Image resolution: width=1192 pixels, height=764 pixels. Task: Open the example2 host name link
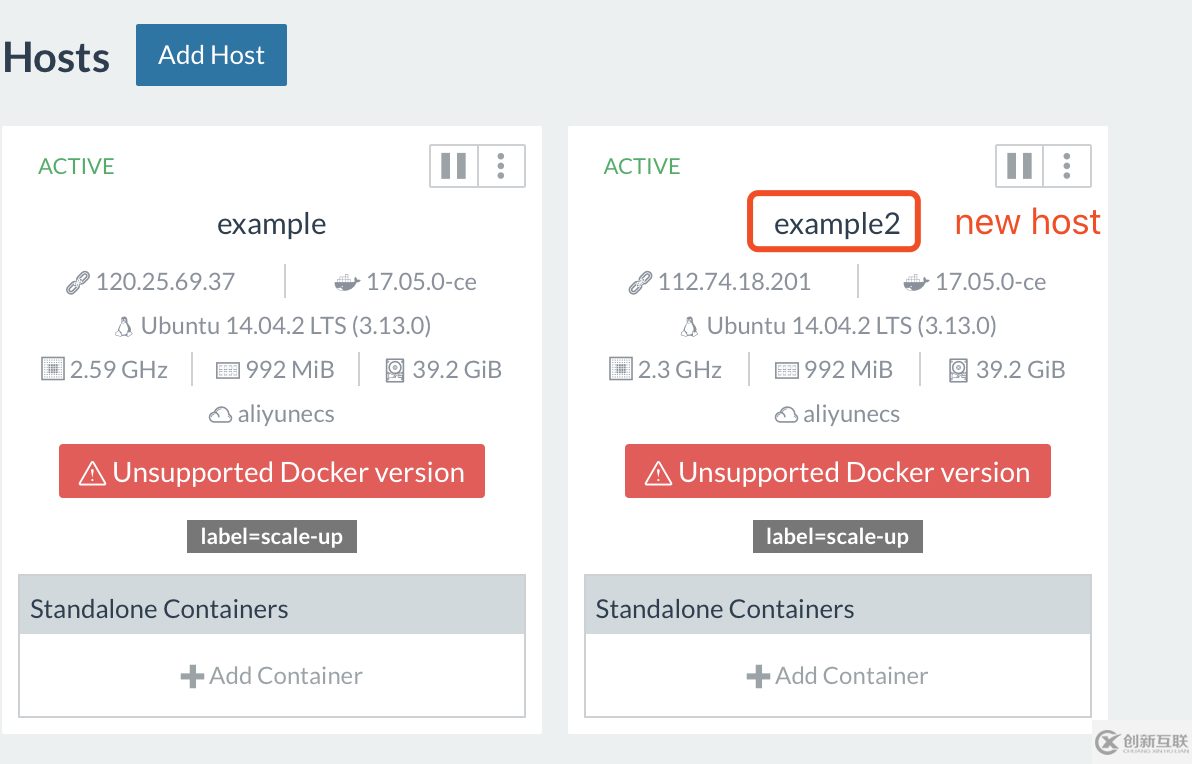click(x=836, y=224)
